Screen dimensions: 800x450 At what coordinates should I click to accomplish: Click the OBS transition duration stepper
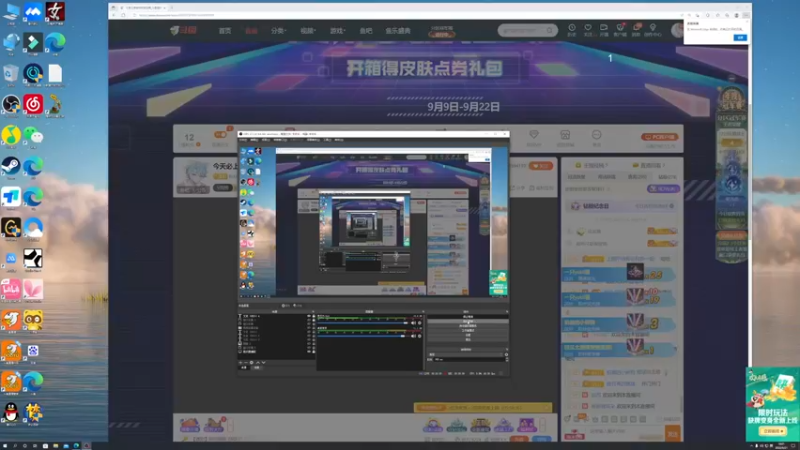[x=507, y=359]
